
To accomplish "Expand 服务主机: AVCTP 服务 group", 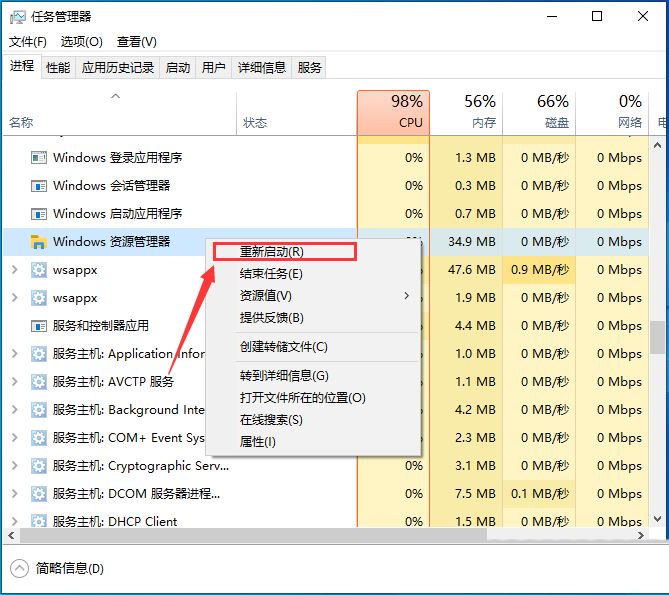I will [15, 381].
